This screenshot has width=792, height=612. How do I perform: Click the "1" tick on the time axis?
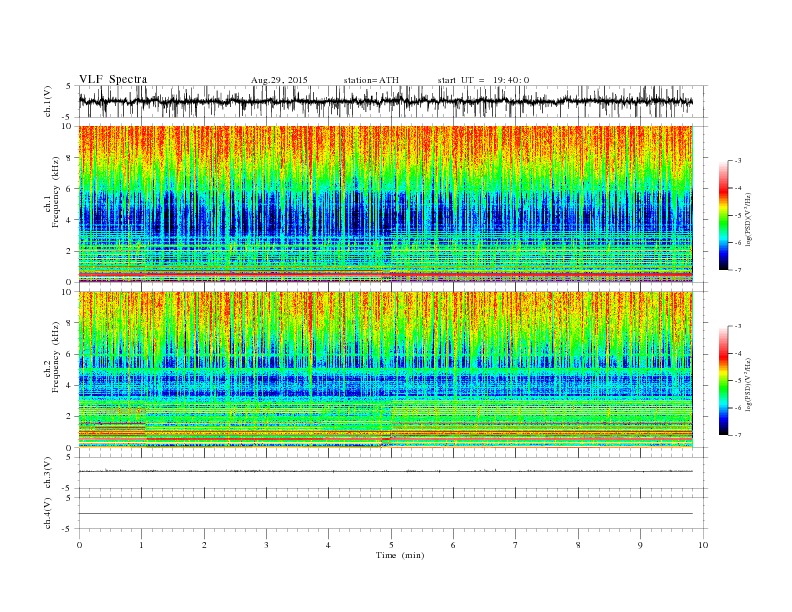(141, 545)
